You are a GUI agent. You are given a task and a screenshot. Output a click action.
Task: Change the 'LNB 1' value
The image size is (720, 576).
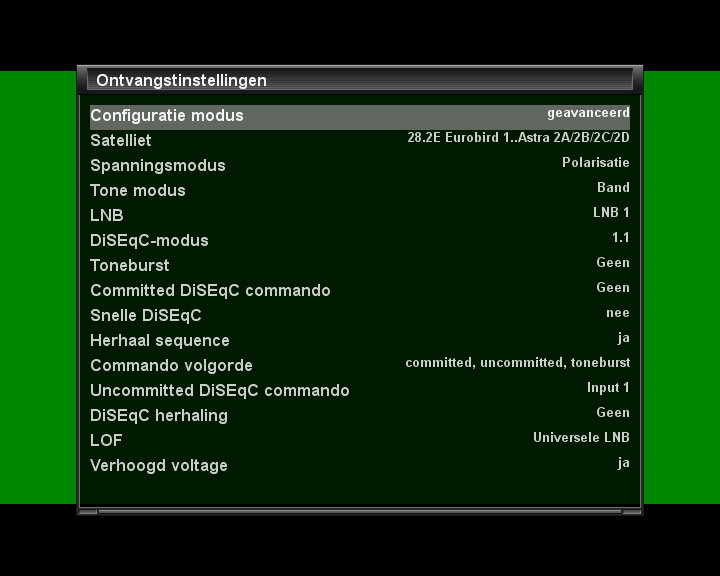[611, 213]
